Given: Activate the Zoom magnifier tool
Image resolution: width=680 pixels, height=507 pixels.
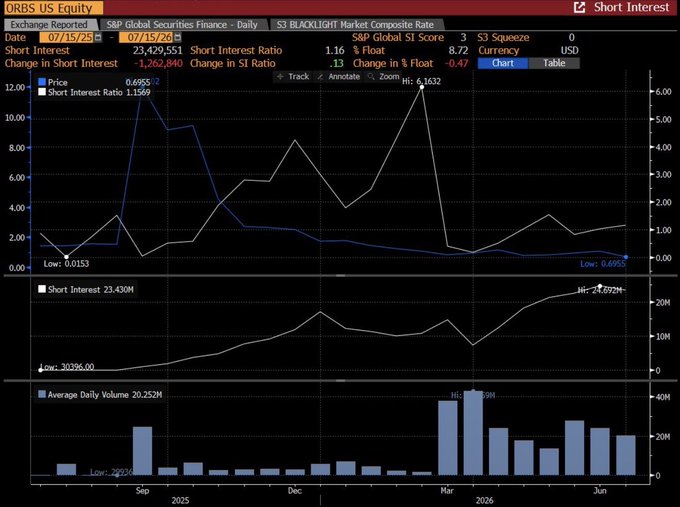Looking at the screenshot, I should pyautogui.click(x=383, y=76).
